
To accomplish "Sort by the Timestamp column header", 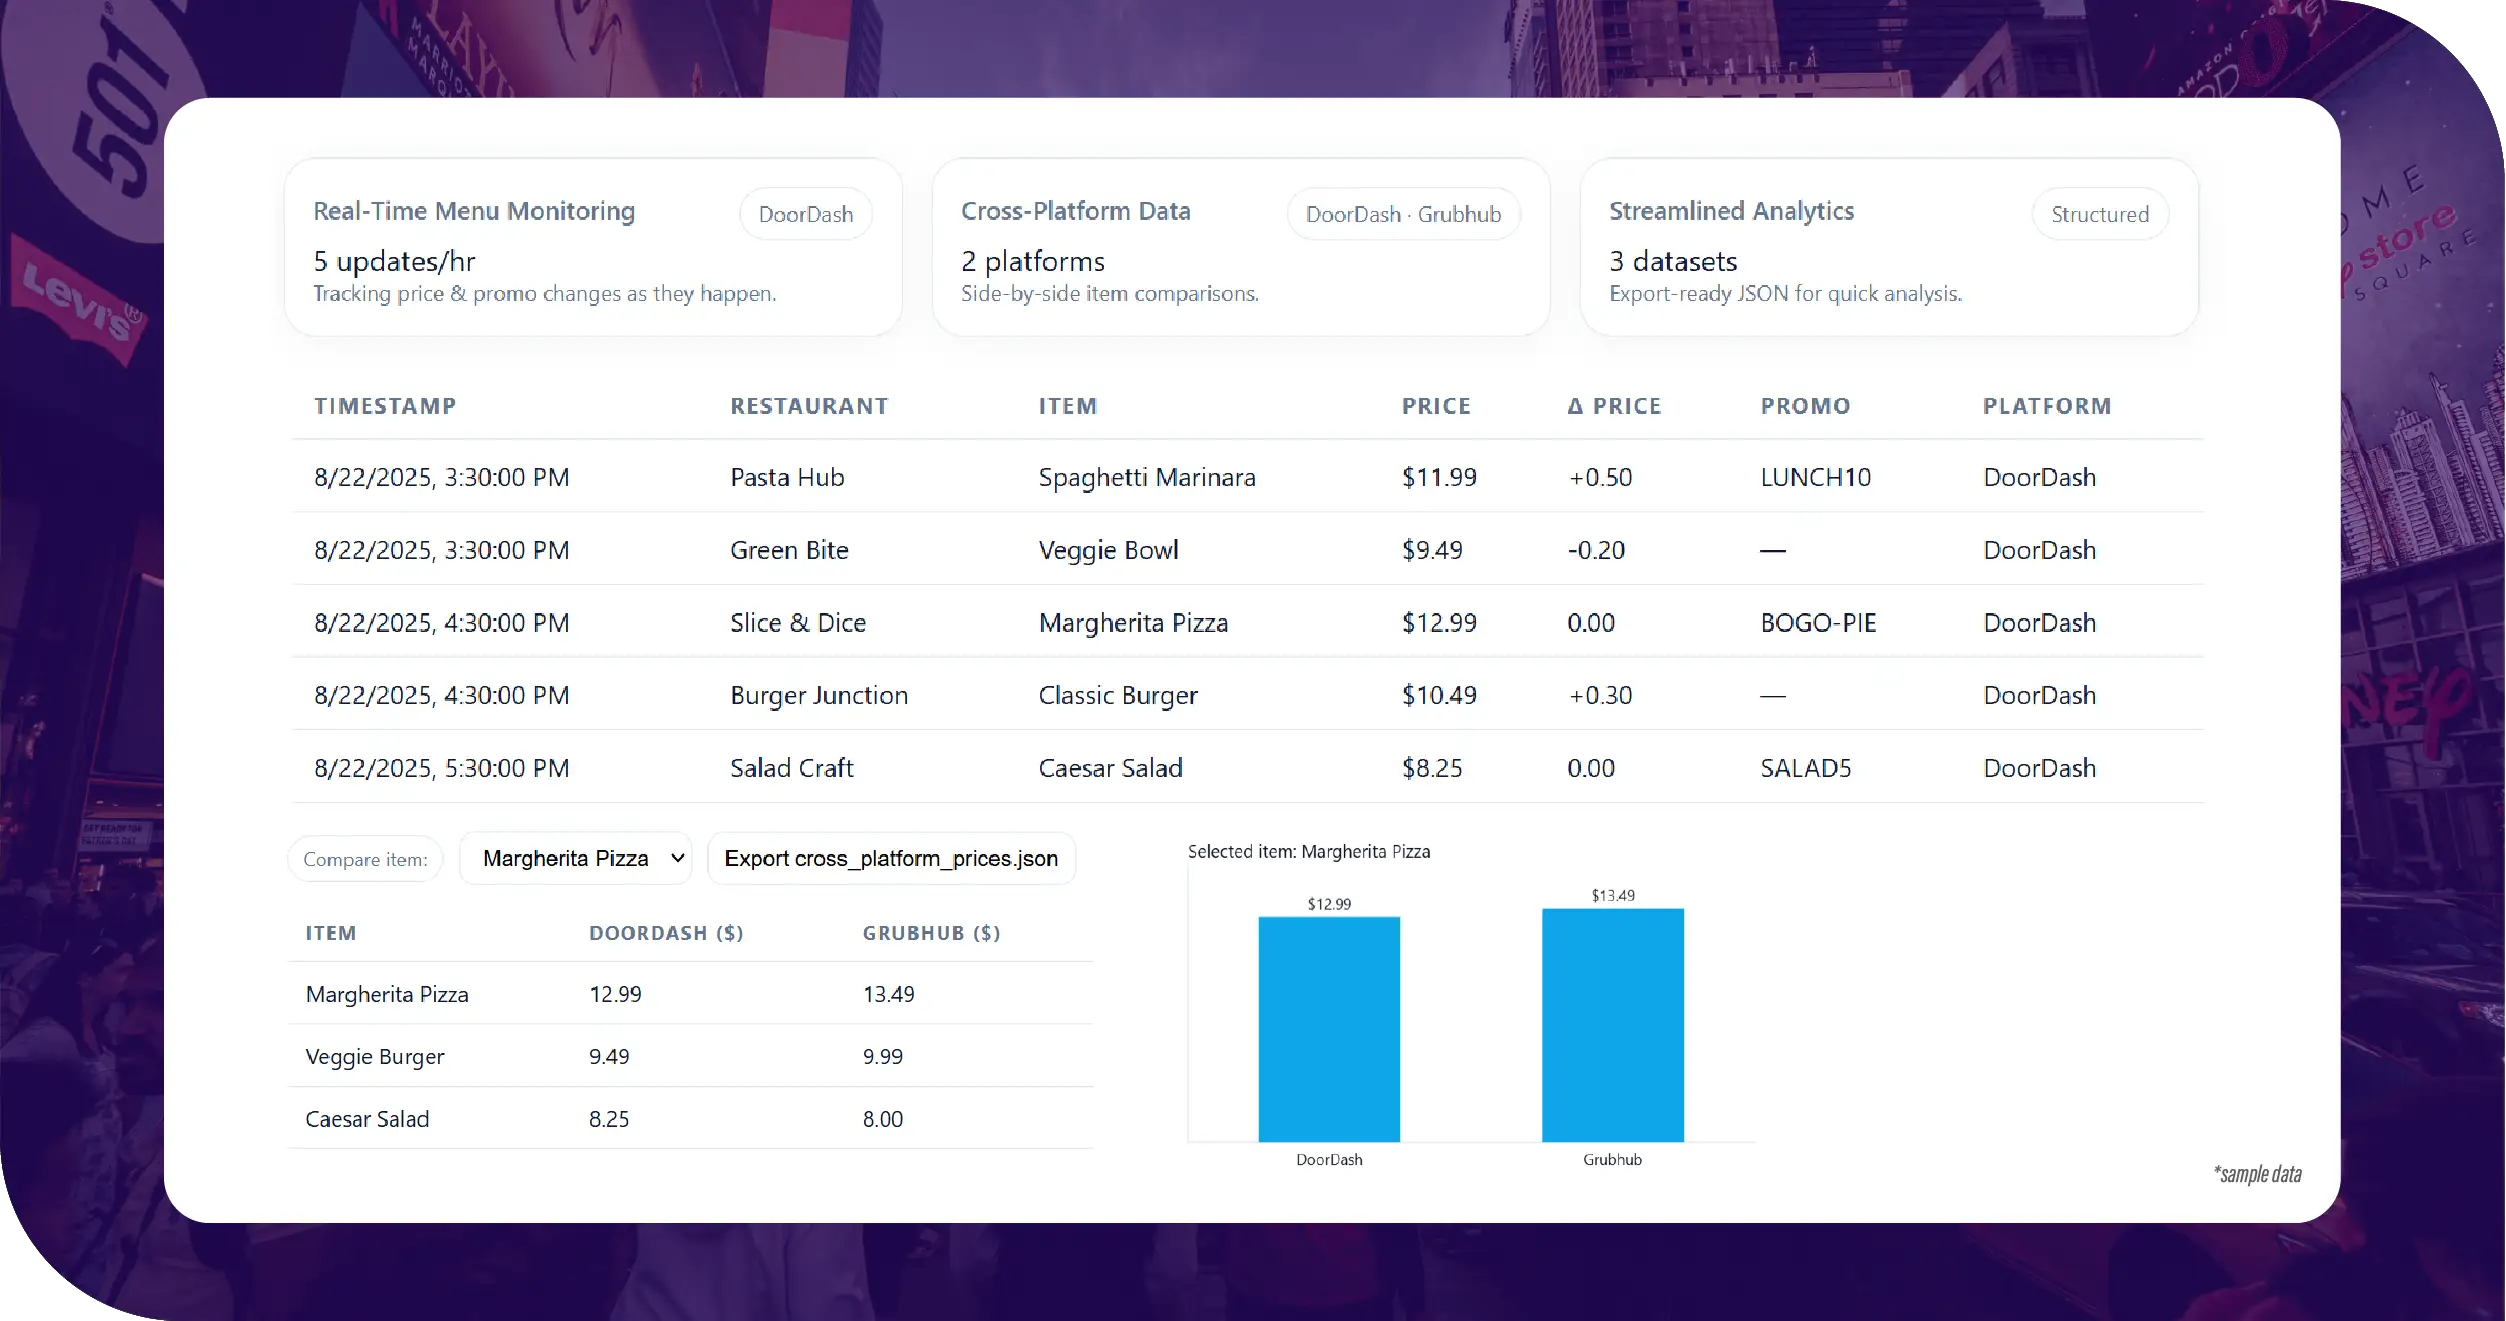I will (385, 406).
